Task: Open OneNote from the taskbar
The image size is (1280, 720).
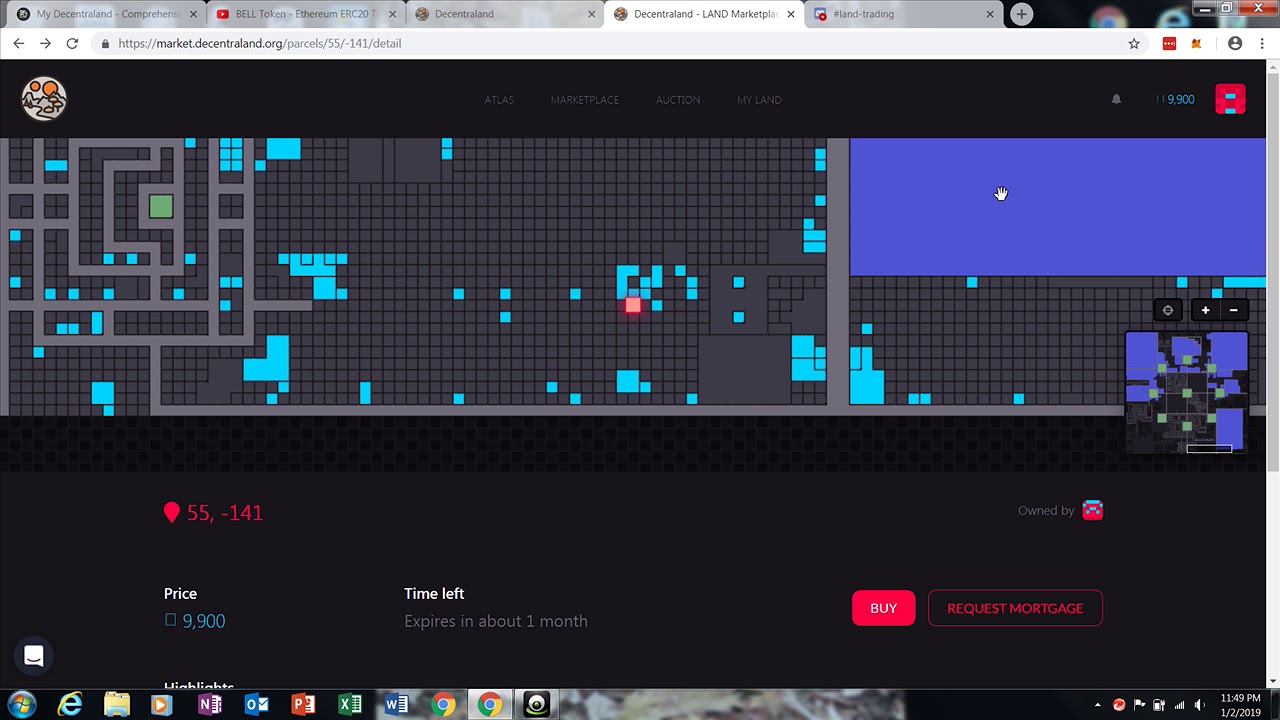Action: [x=210, y=705]
